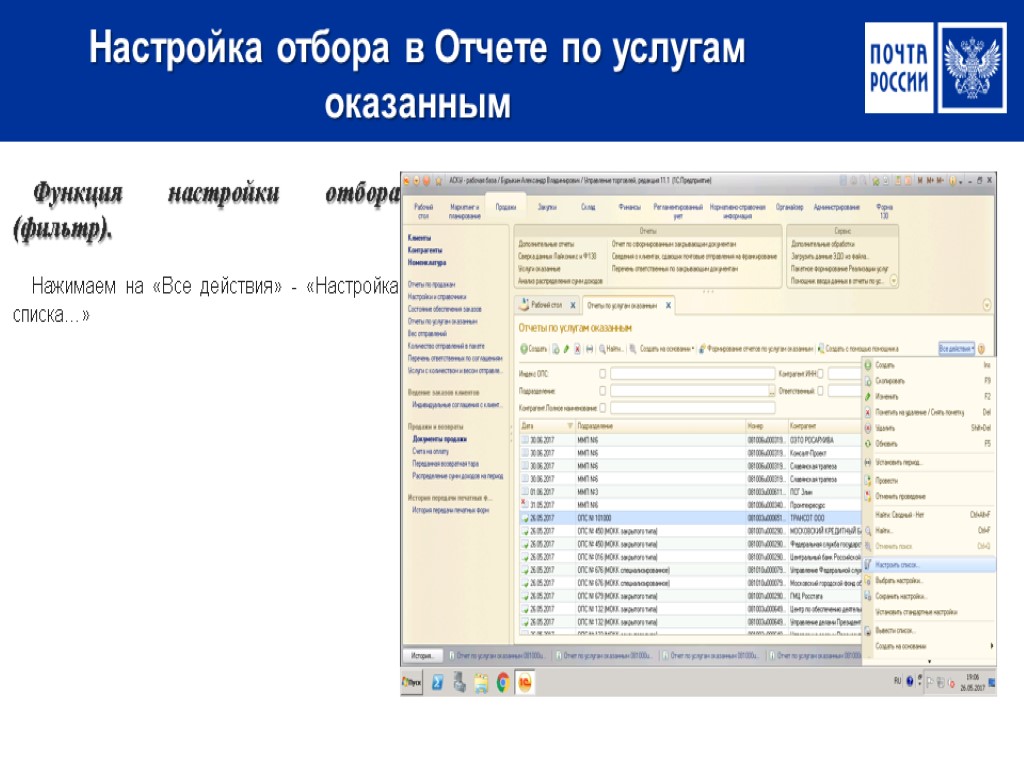Image resolution: width=1024 pixels, height=768 pixels.
Task: Click the green Создать toolbar button
Action: point(534,349)
